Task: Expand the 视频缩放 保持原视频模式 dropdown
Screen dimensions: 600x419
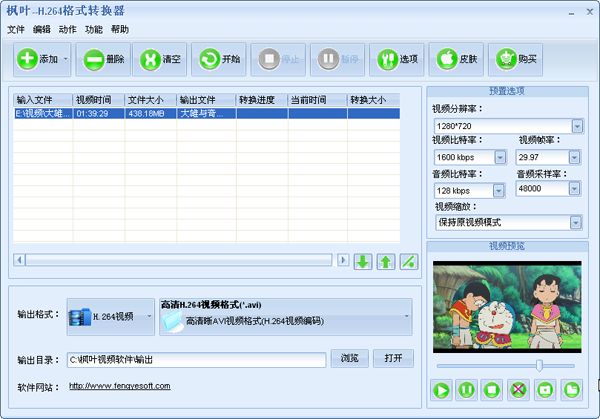Action: (576, 222)
